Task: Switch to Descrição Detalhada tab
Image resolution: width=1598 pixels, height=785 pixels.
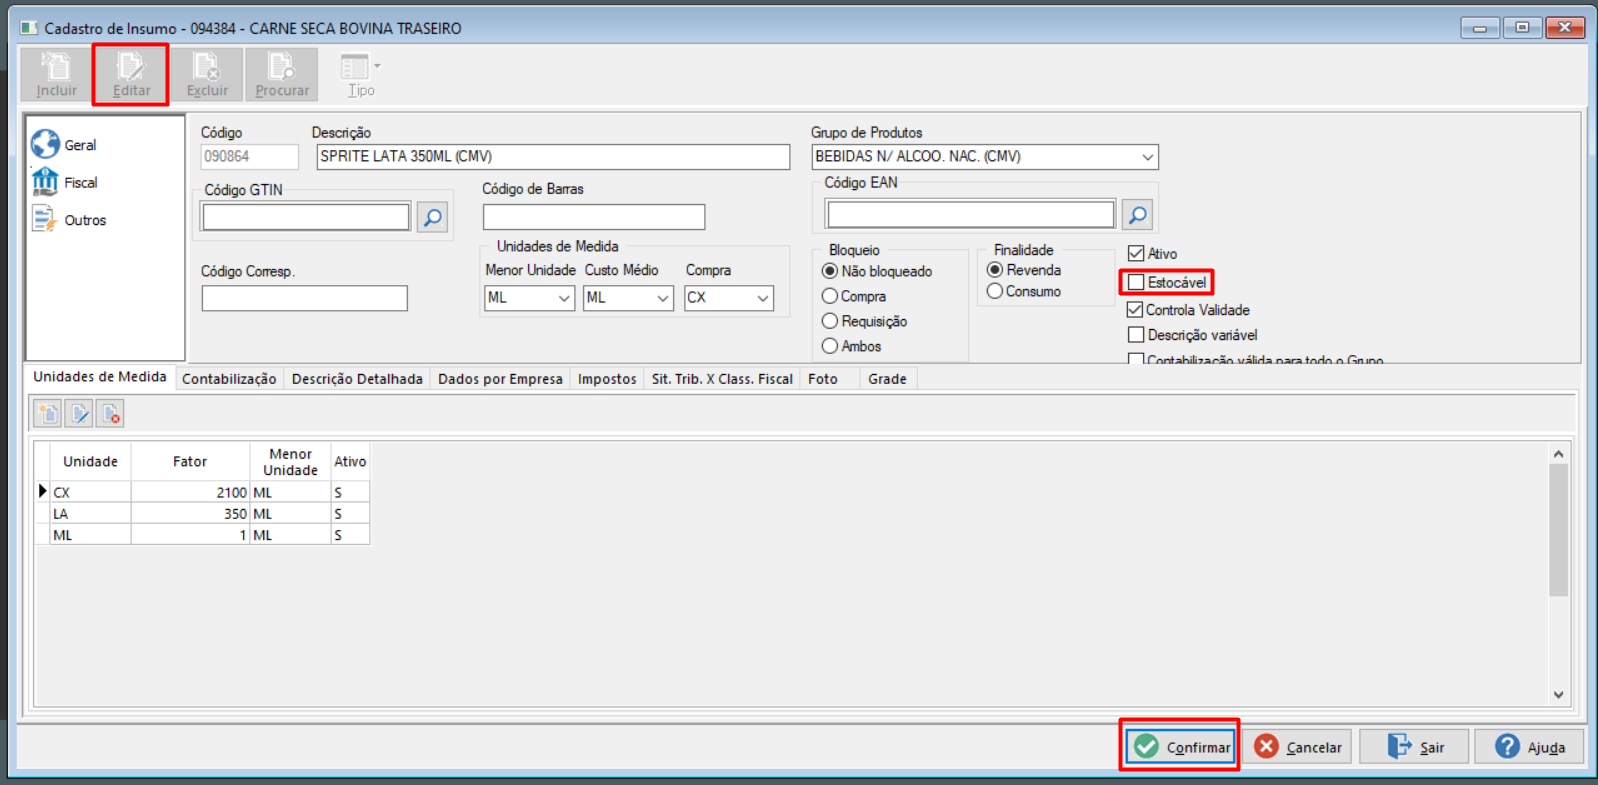Action: (x=357, y=379)
